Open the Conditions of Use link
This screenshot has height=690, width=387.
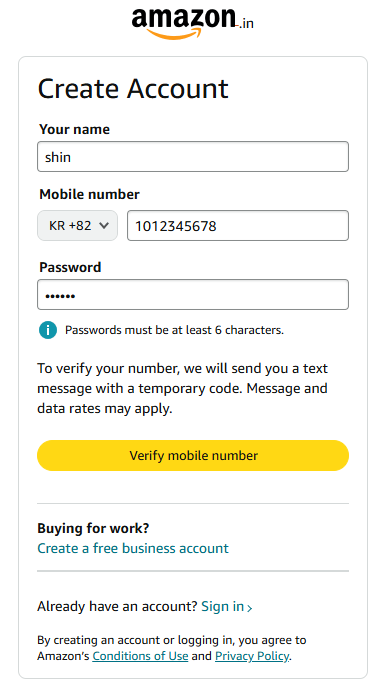[x=140, y=656]
